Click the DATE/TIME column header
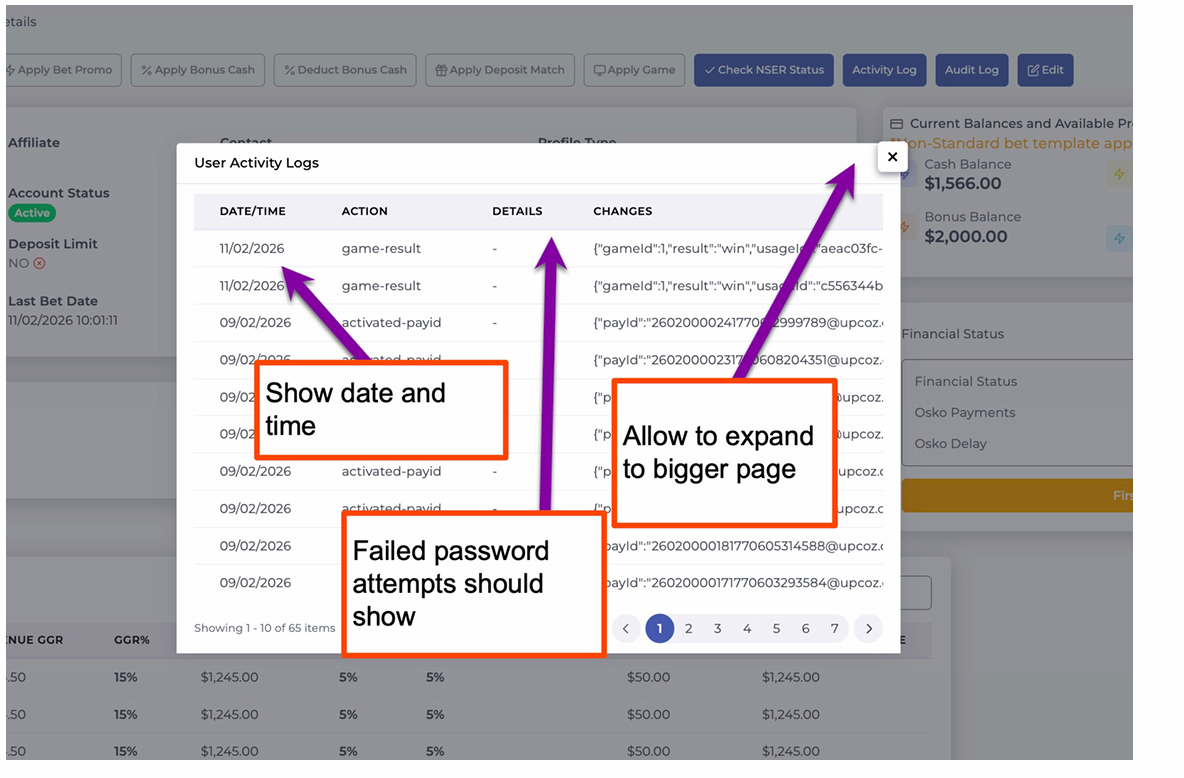Screen dimensions: 1184x778 coord(252,211)
